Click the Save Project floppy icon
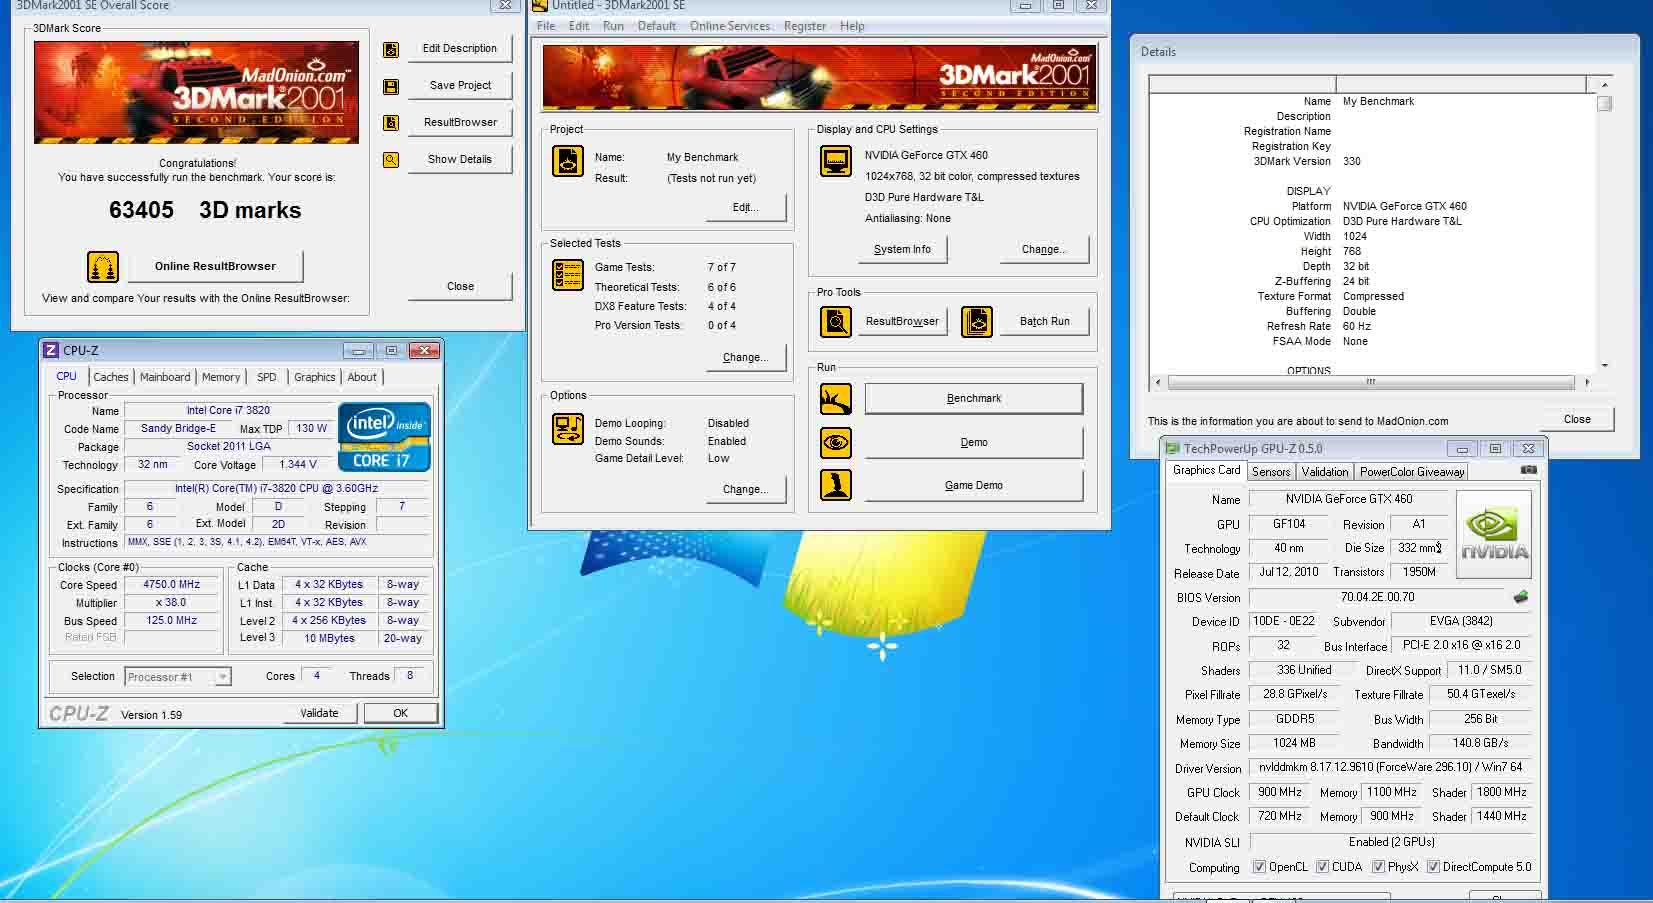This screenshot has height=903, width=1653. tap(391, 86)
